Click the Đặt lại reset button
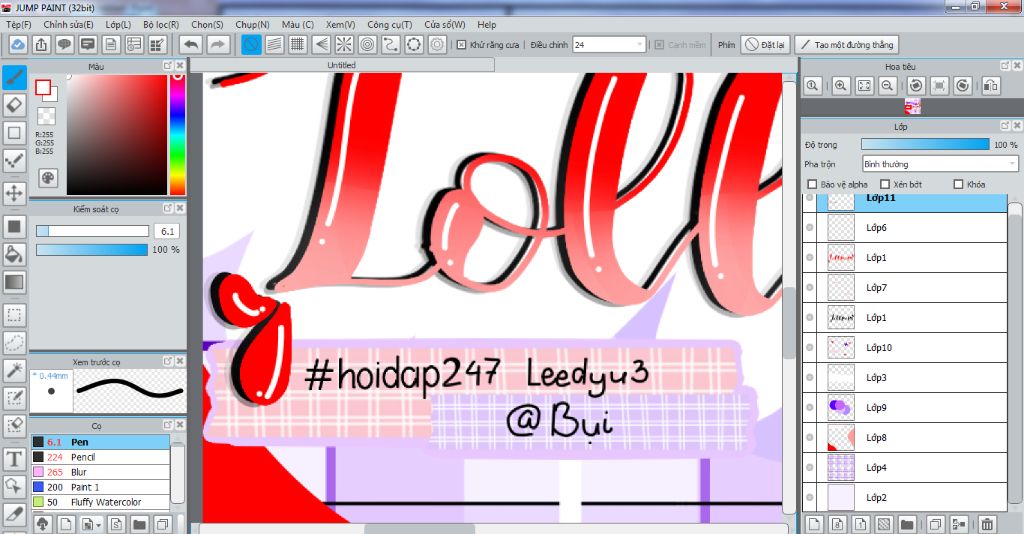1024x534 pixels. click(765, 44)
